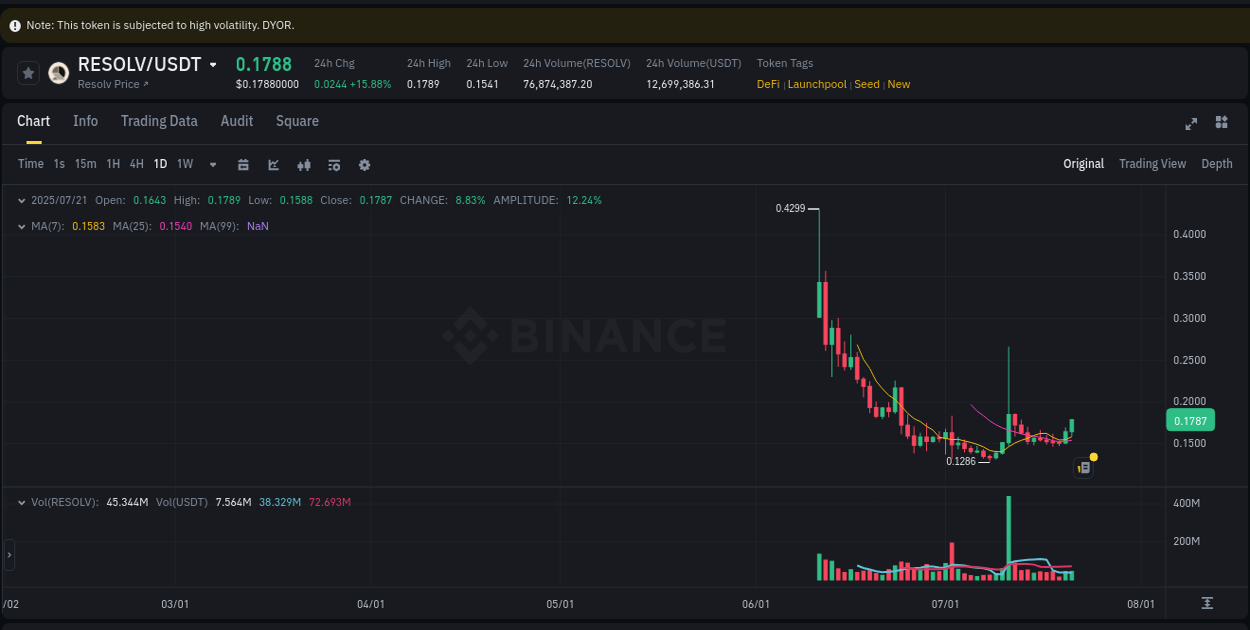
Task: Collapse the MA(7) indicator row
Action: [22, 226]
